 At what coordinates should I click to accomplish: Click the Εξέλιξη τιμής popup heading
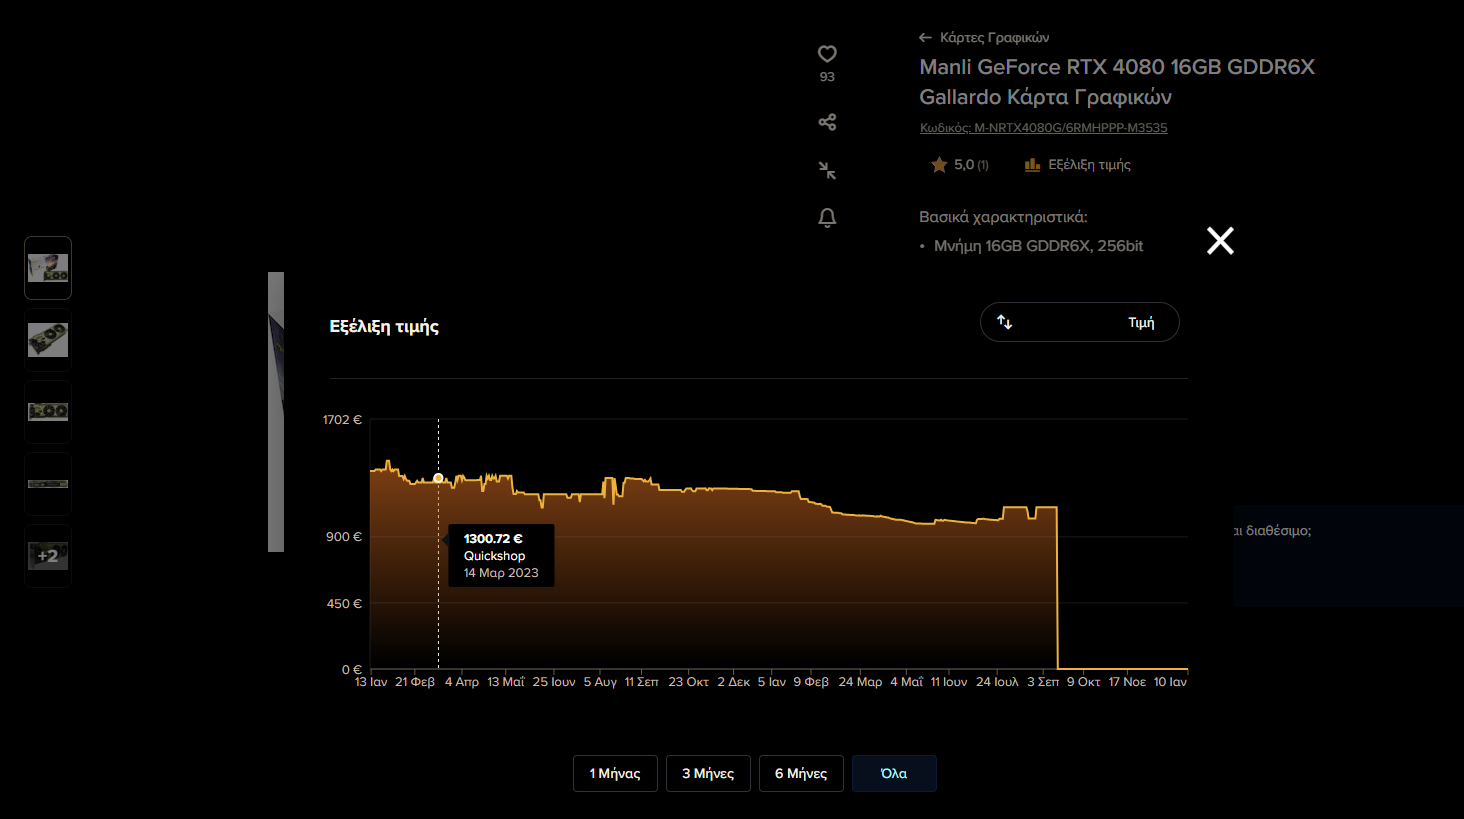pyautogui.click(x=384, y=327)
